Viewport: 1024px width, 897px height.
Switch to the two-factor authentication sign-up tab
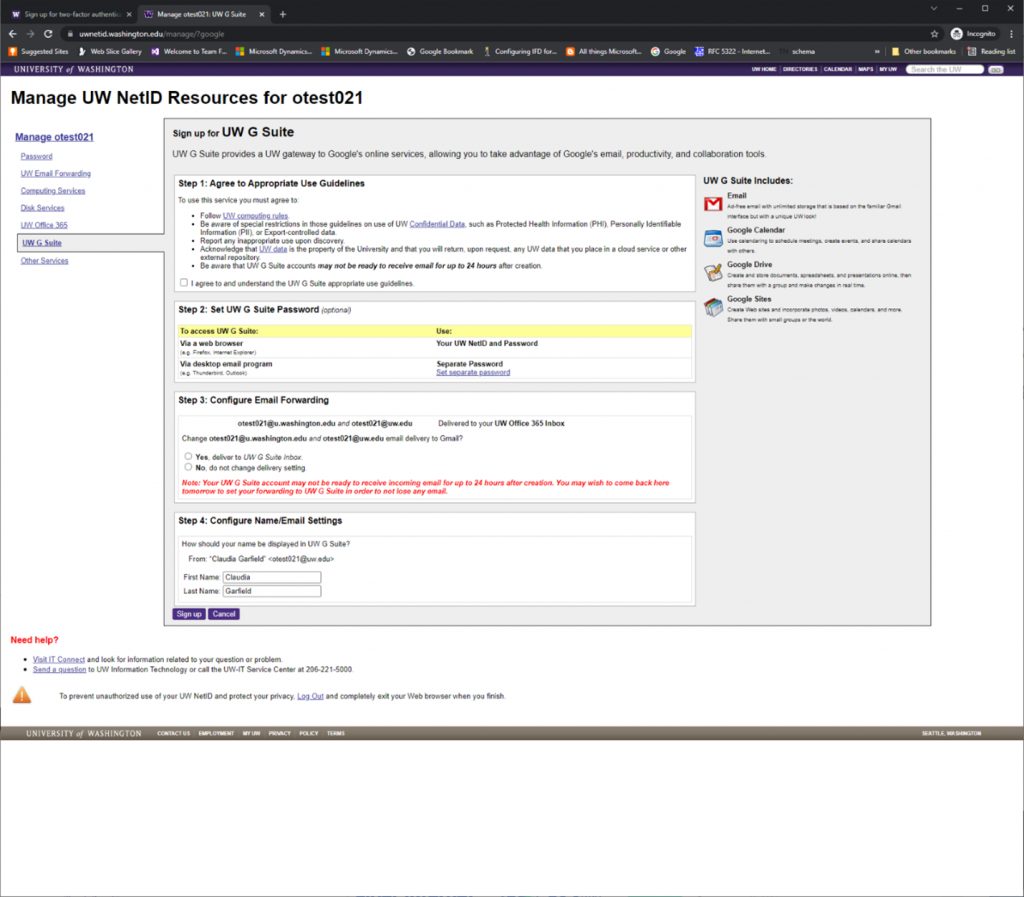pos(71,14)
